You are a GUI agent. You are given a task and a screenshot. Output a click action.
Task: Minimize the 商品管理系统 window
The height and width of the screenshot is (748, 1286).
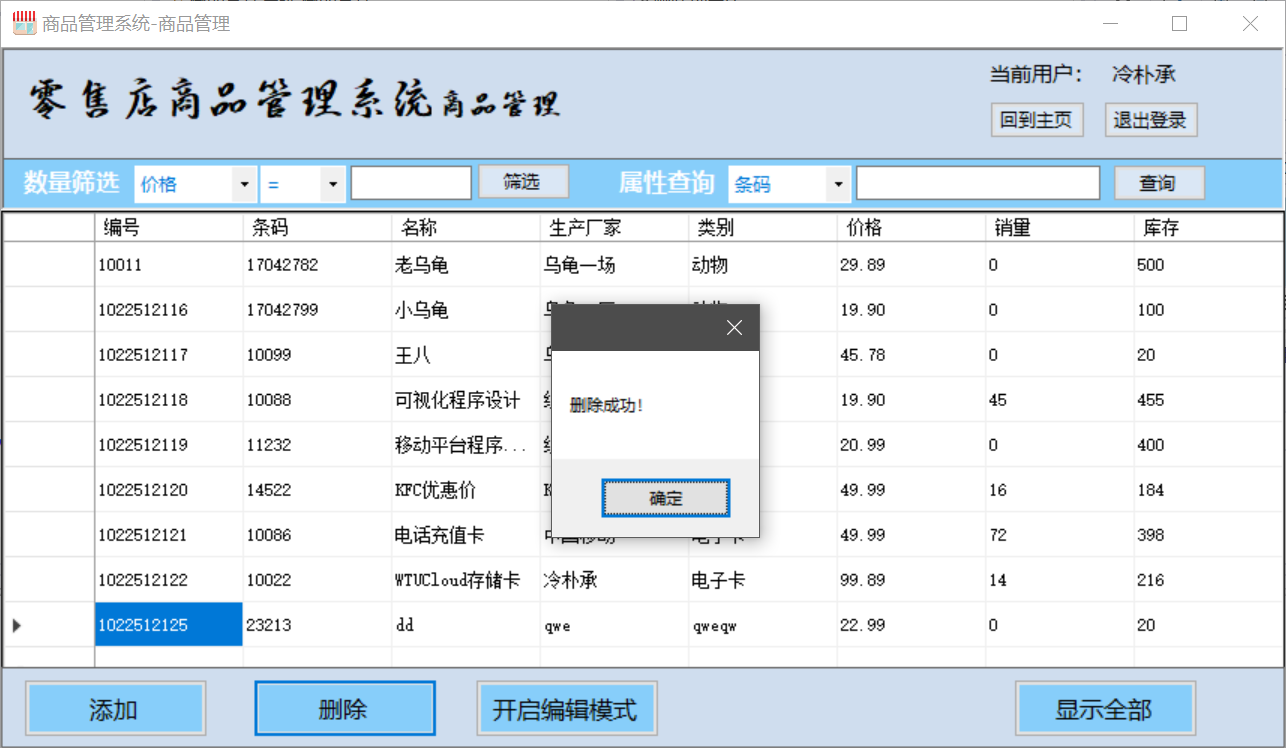coord(1110,23)
